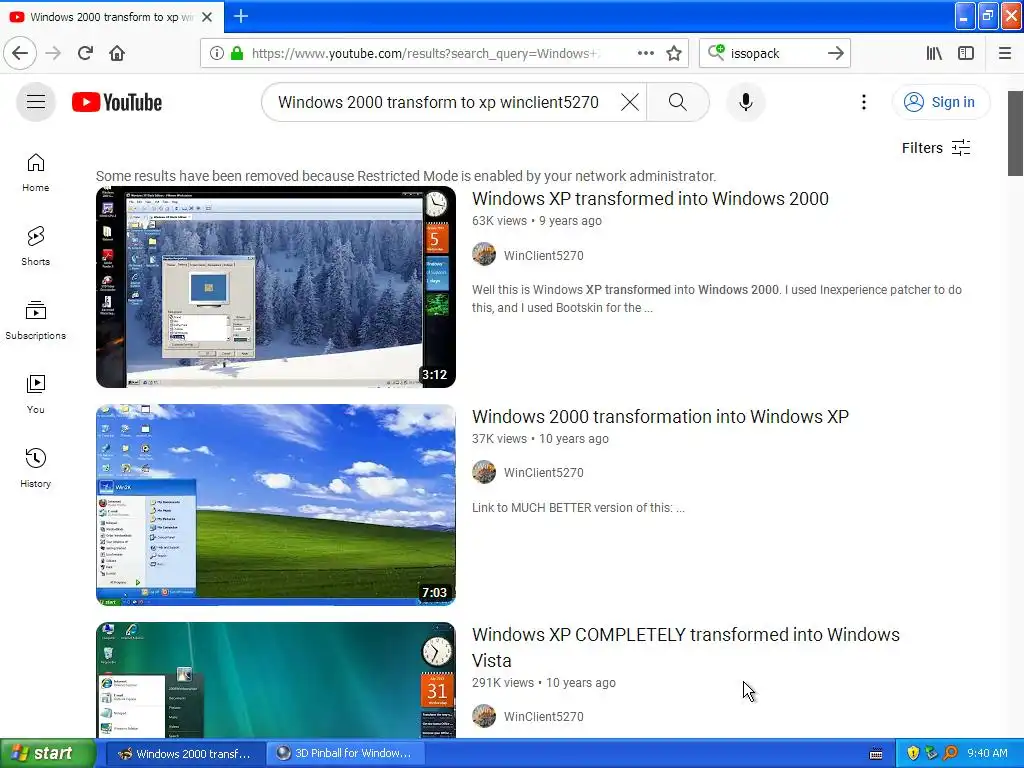This screenshot has height=768, width=1024.
Task: Open History in YouTube sidebar
Action: point(36,468)
